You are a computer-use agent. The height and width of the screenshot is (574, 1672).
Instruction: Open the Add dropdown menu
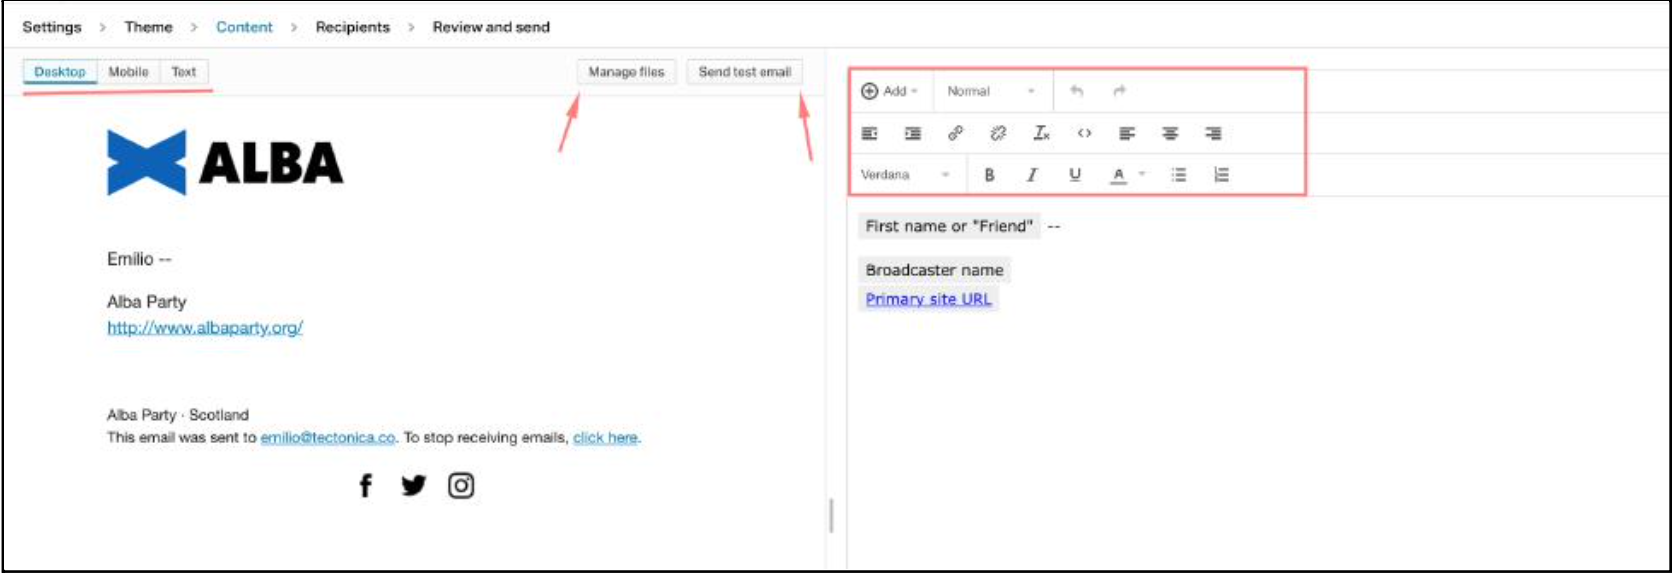pyautogui.click(x=889, y=91)
